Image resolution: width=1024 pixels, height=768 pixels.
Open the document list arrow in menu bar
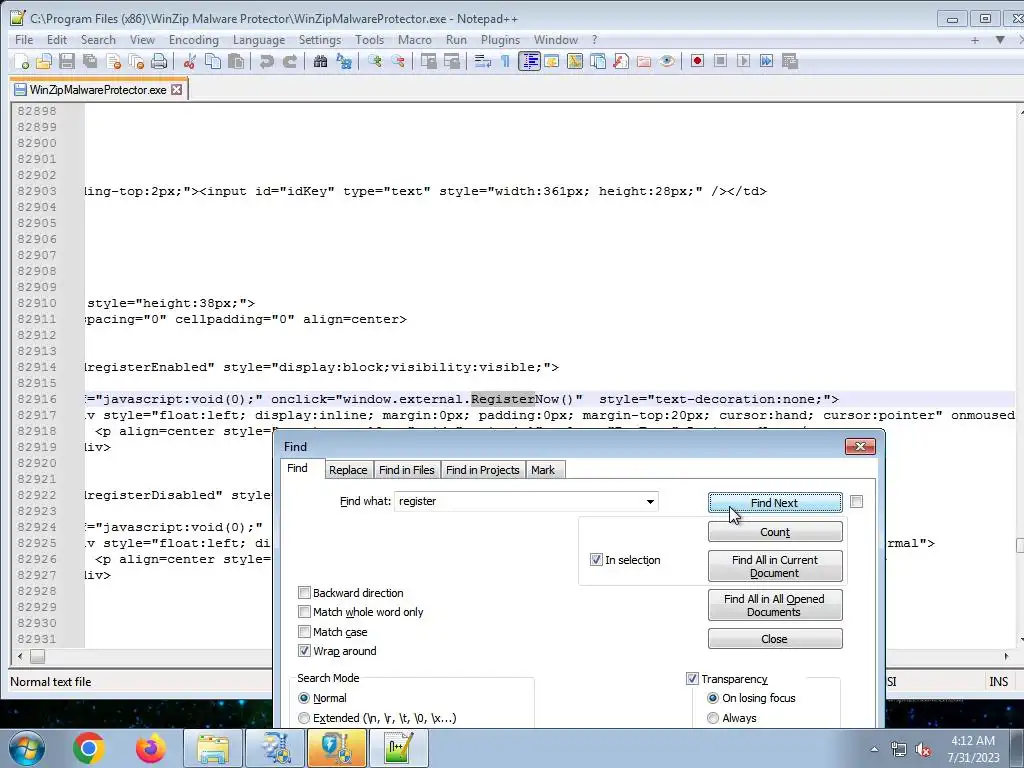1000,40
